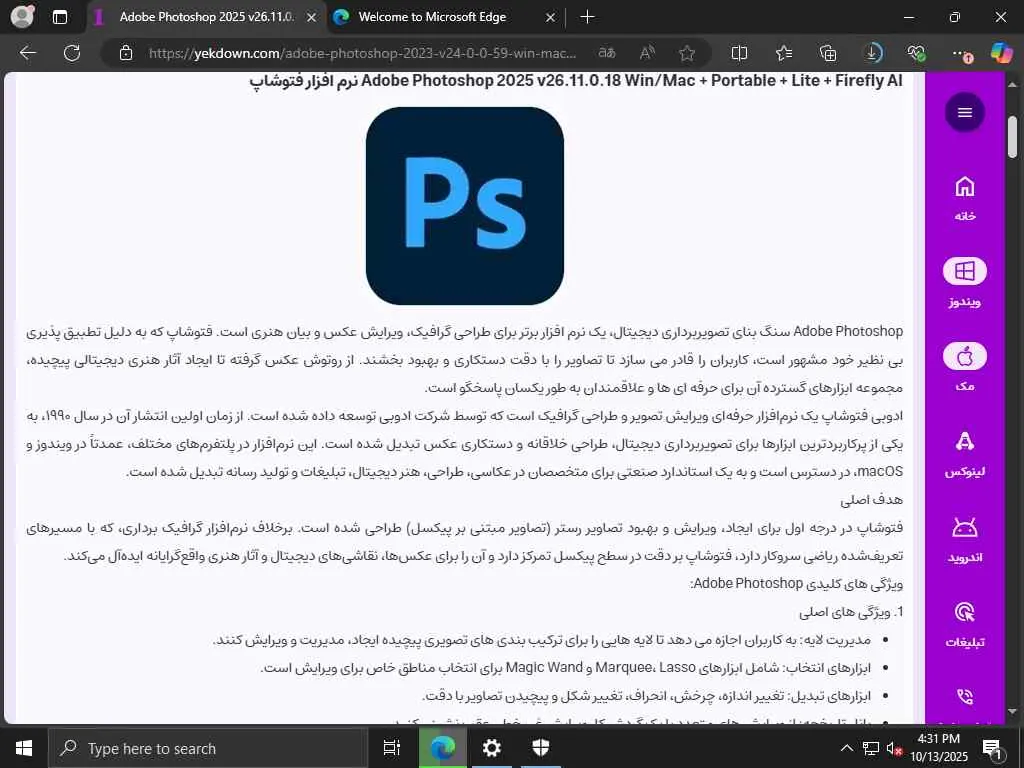Go to خانه home icon in sidebar
This screenshot has width=1024, height=768.
pyautogui.click(x=965, y=188)
